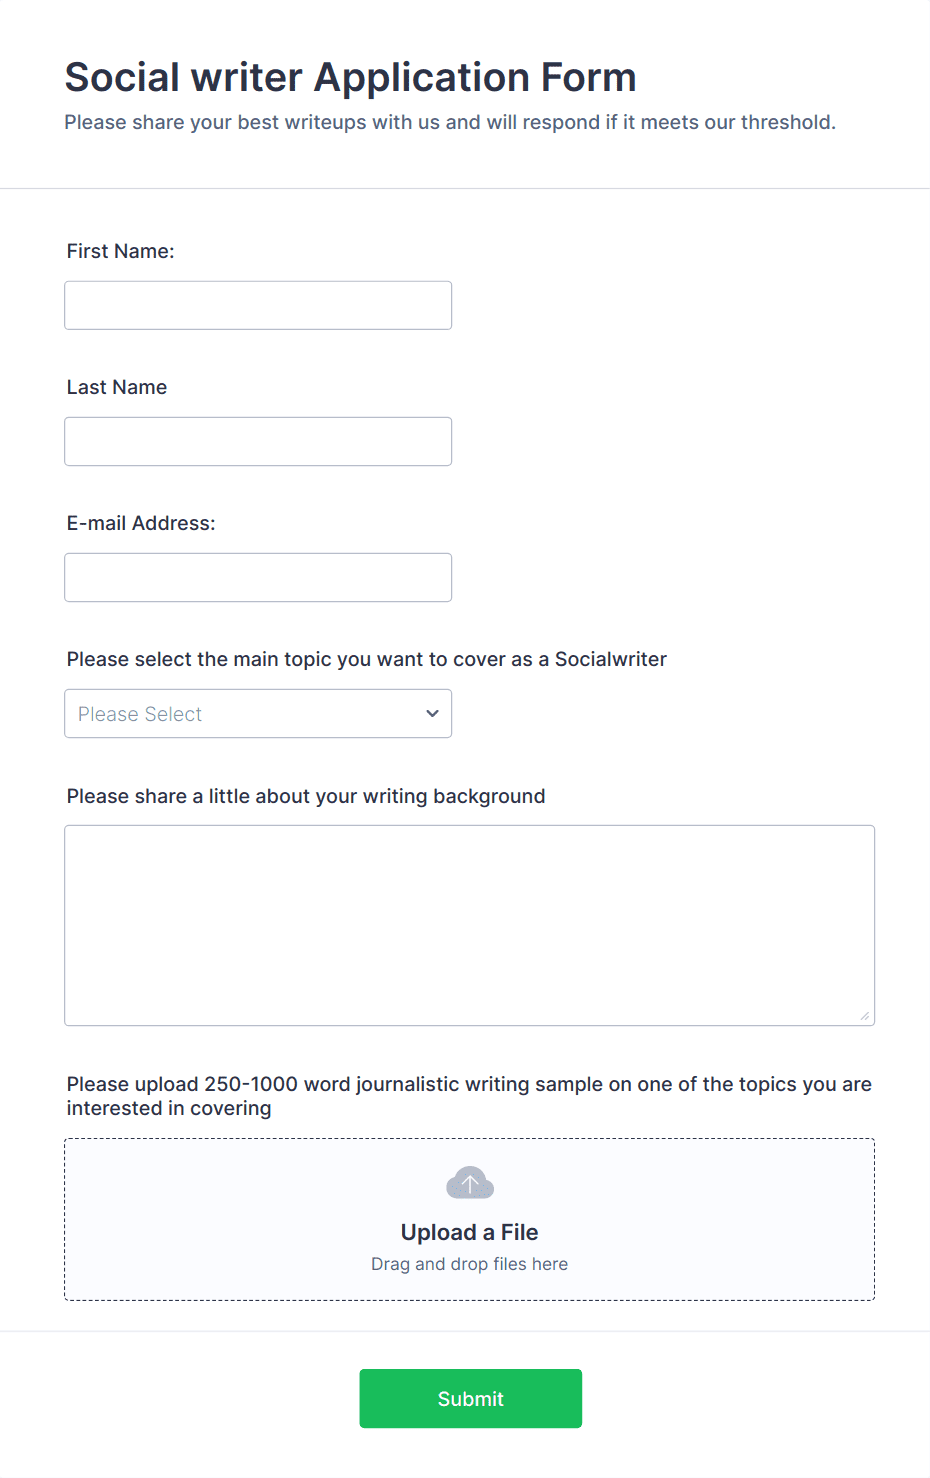Expand the 'Please Select' combo box
930x1478 pixels.
tap(258, 713)
